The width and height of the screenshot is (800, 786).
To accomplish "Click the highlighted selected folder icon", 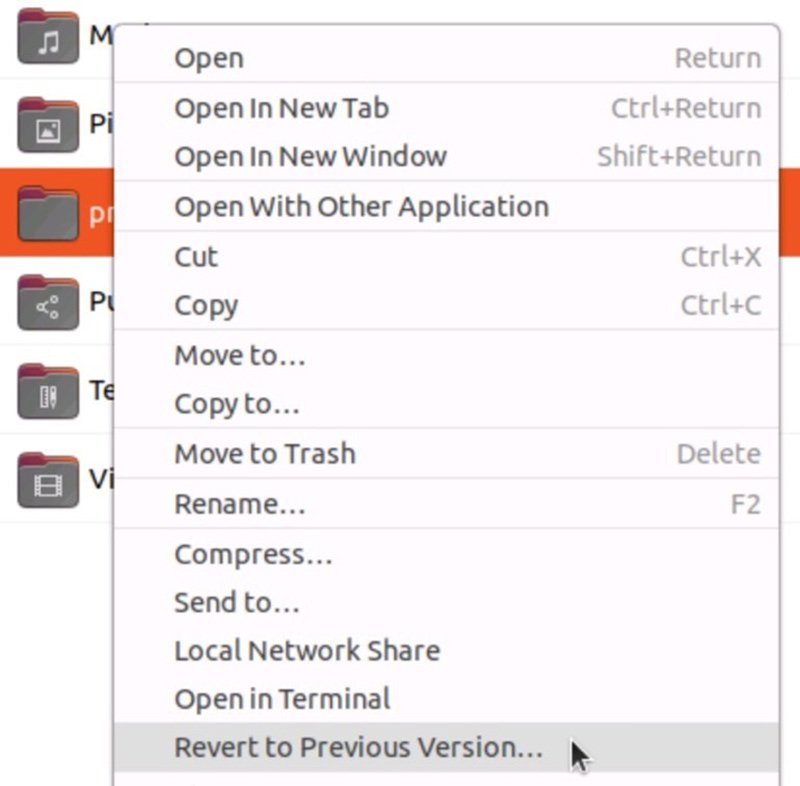I will tap(48, 213).
